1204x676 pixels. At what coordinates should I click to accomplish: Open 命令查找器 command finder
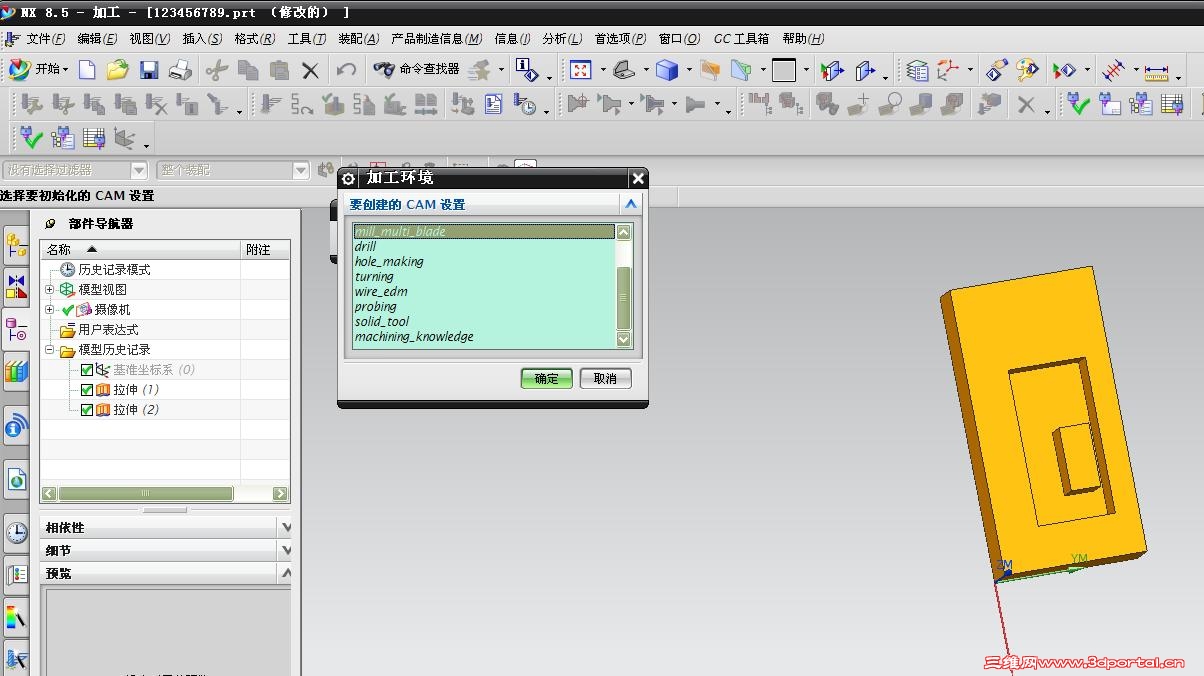[417, 69]
